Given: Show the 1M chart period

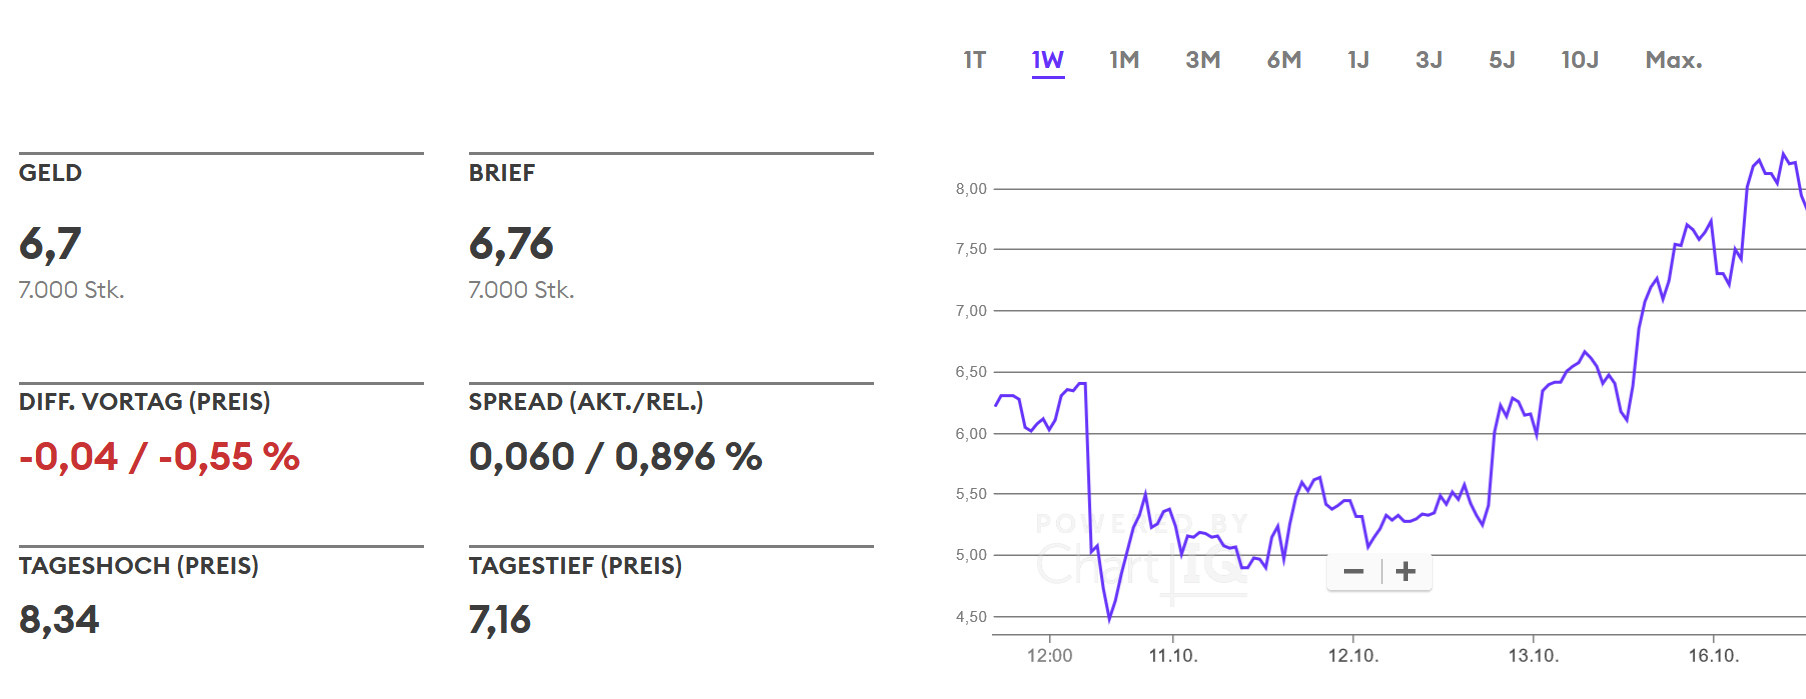Looking at the screenshot, I should pyautogui.click(x=1124, y=60).
